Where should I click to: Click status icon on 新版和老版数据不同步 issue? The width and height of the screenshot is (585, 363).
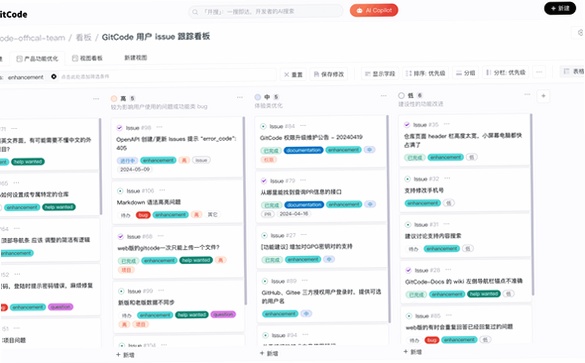(x=121, y=291)
